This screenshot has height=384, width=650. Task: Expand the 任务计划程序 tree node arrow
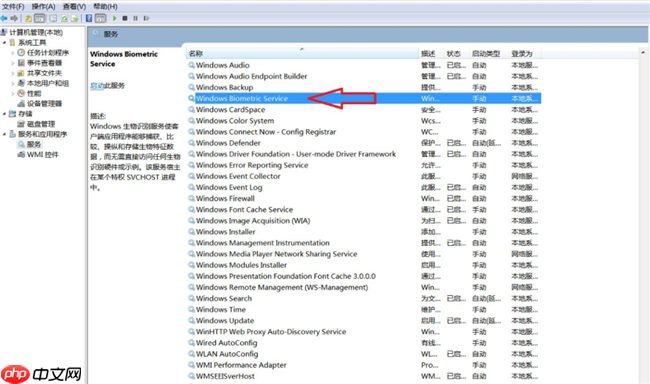click(13, 53)
